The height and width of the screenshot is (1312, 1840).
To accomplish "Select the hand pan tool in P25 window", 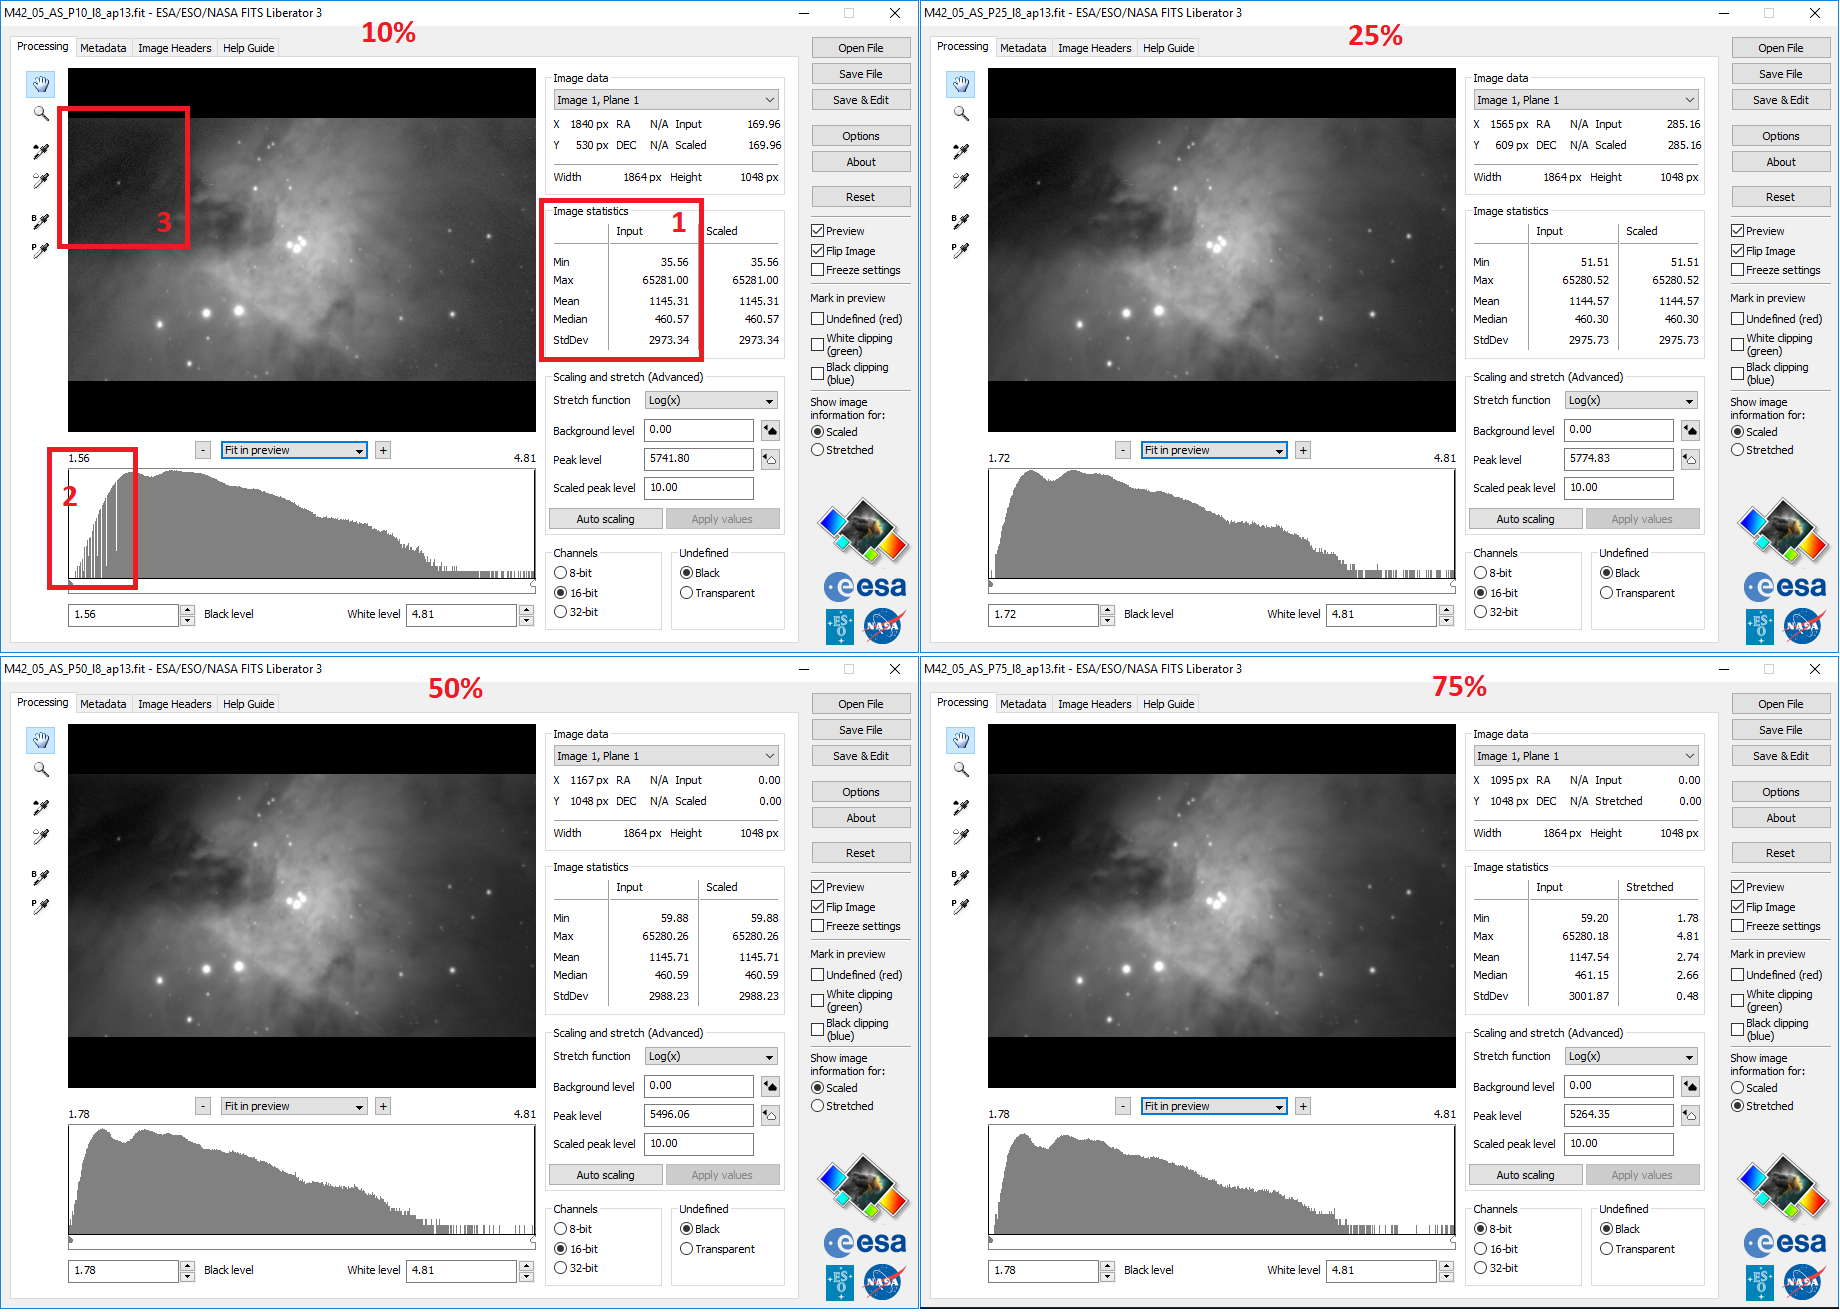I will pyautogui.click(x=961, y=84).
